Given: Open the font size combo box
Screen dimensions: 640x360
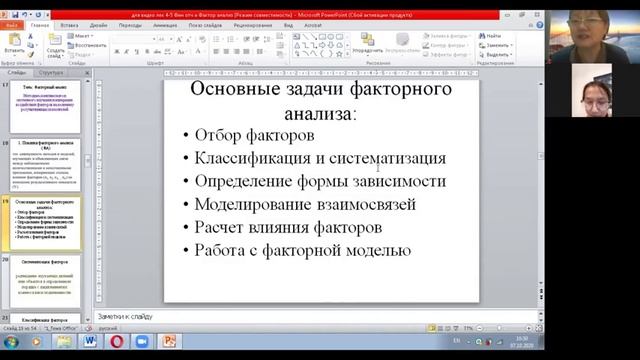Looking at the screenshot, I should coord(165,39).
